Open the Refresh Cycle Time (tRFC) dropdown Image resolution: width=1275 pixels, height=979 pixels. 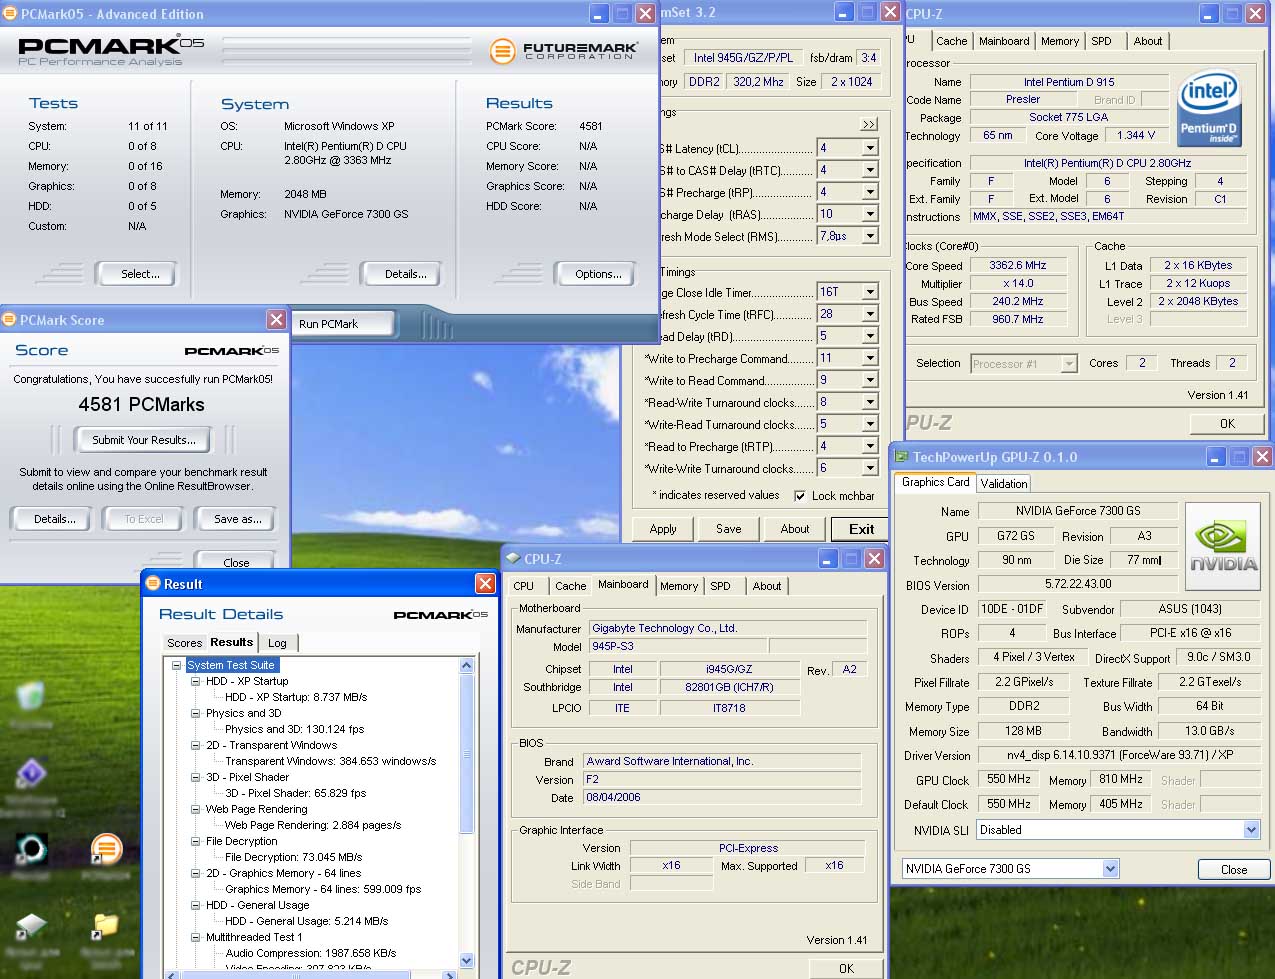(870, 314)
